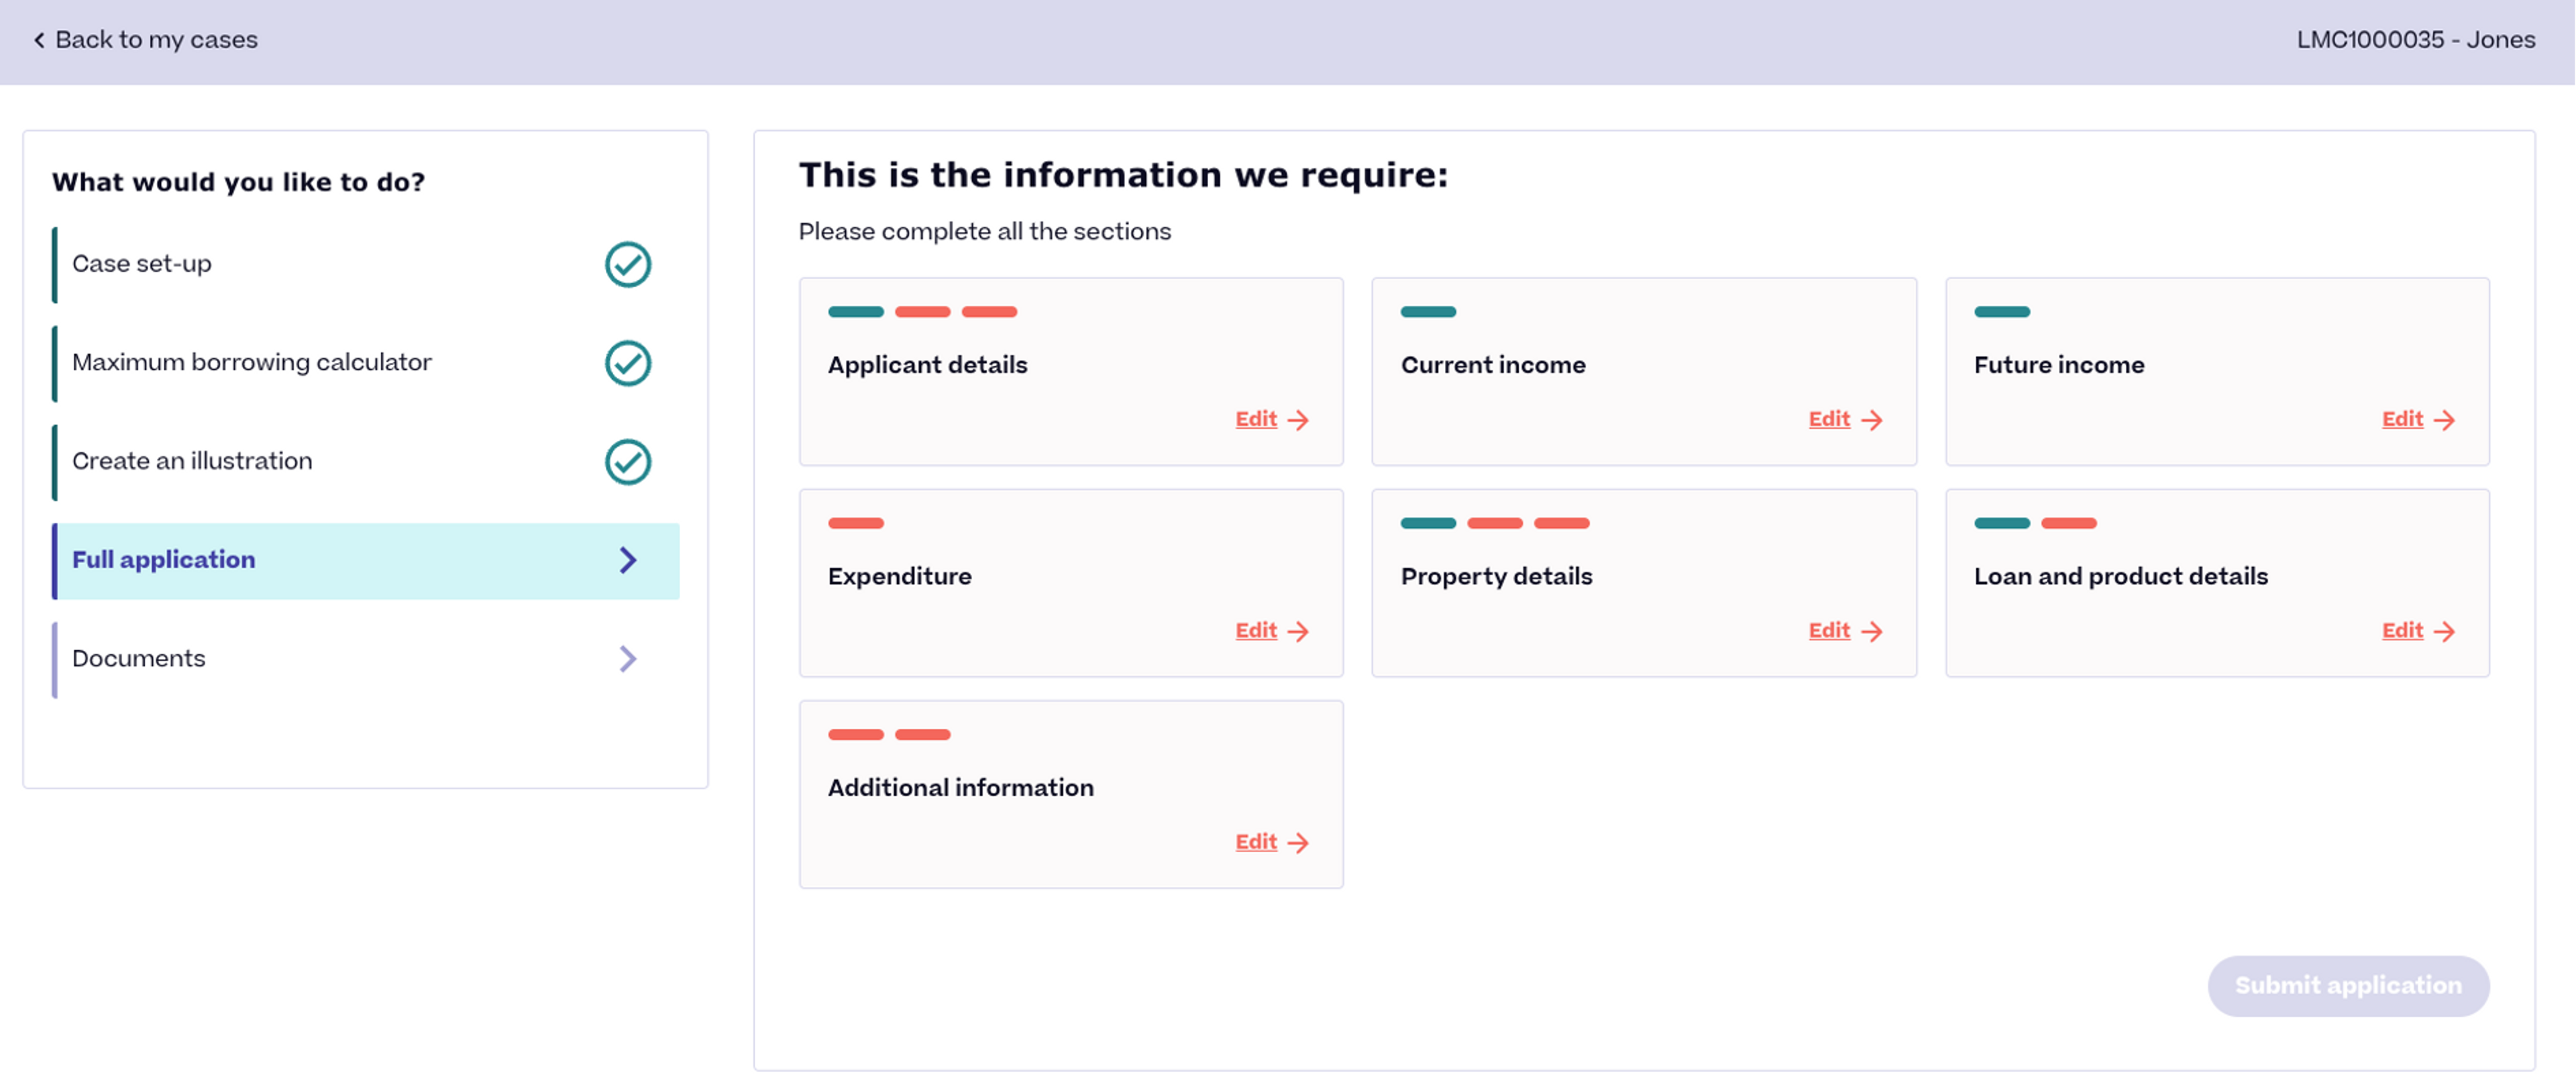2576x1089 pixels.
Task: Expand Documents chevron in sidebar
Action: pyautogui.click(x=627, y=659)
